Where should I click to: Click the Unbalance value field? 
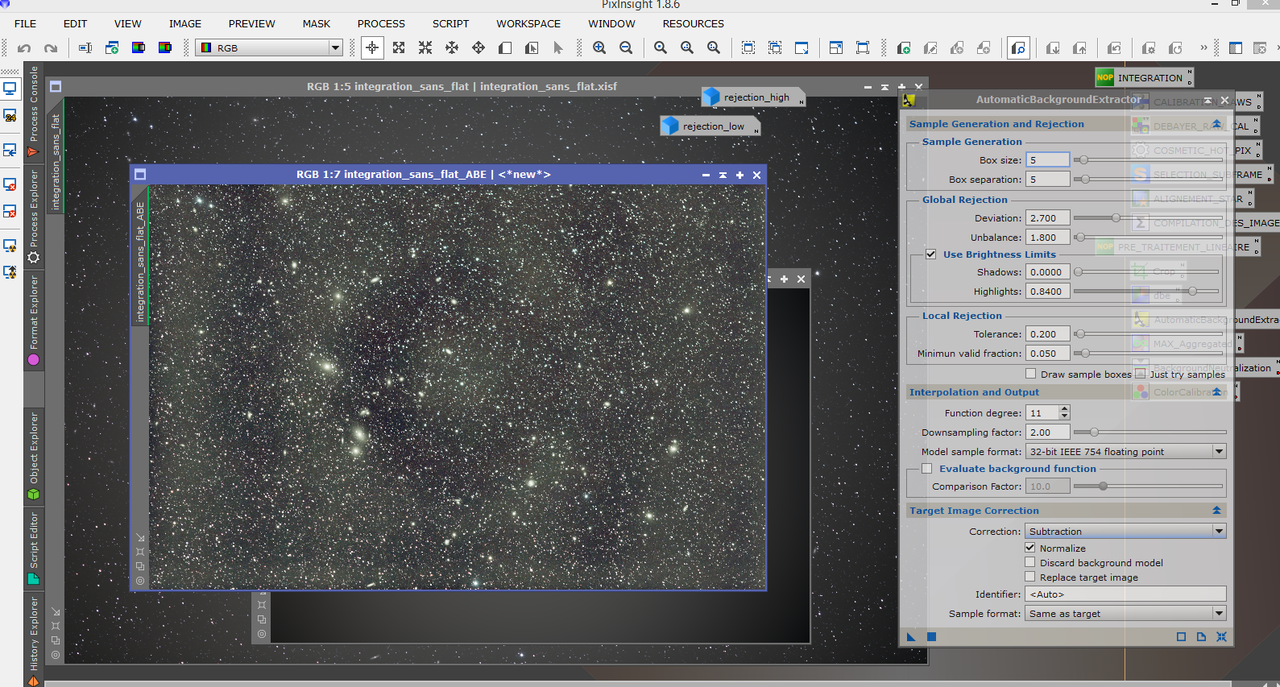pyautogui.click(x=1048, y=237)
